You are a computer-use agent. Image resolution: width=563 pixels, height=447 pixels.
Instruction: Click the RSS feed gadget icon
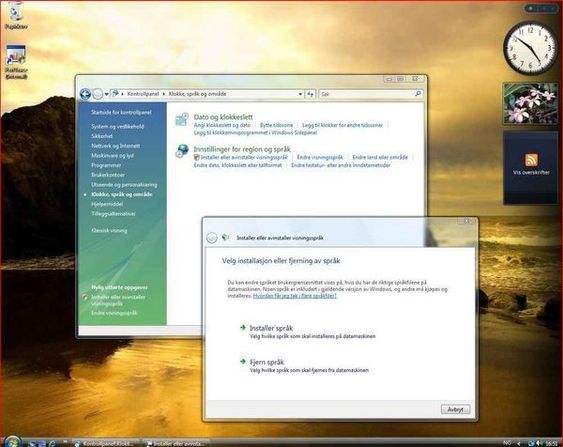tap(531, 159)
